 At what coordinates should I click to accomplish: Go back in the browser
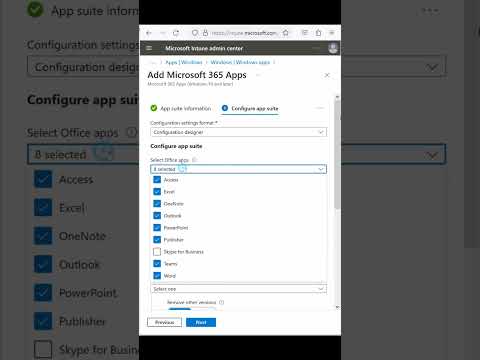click(149, 33)
